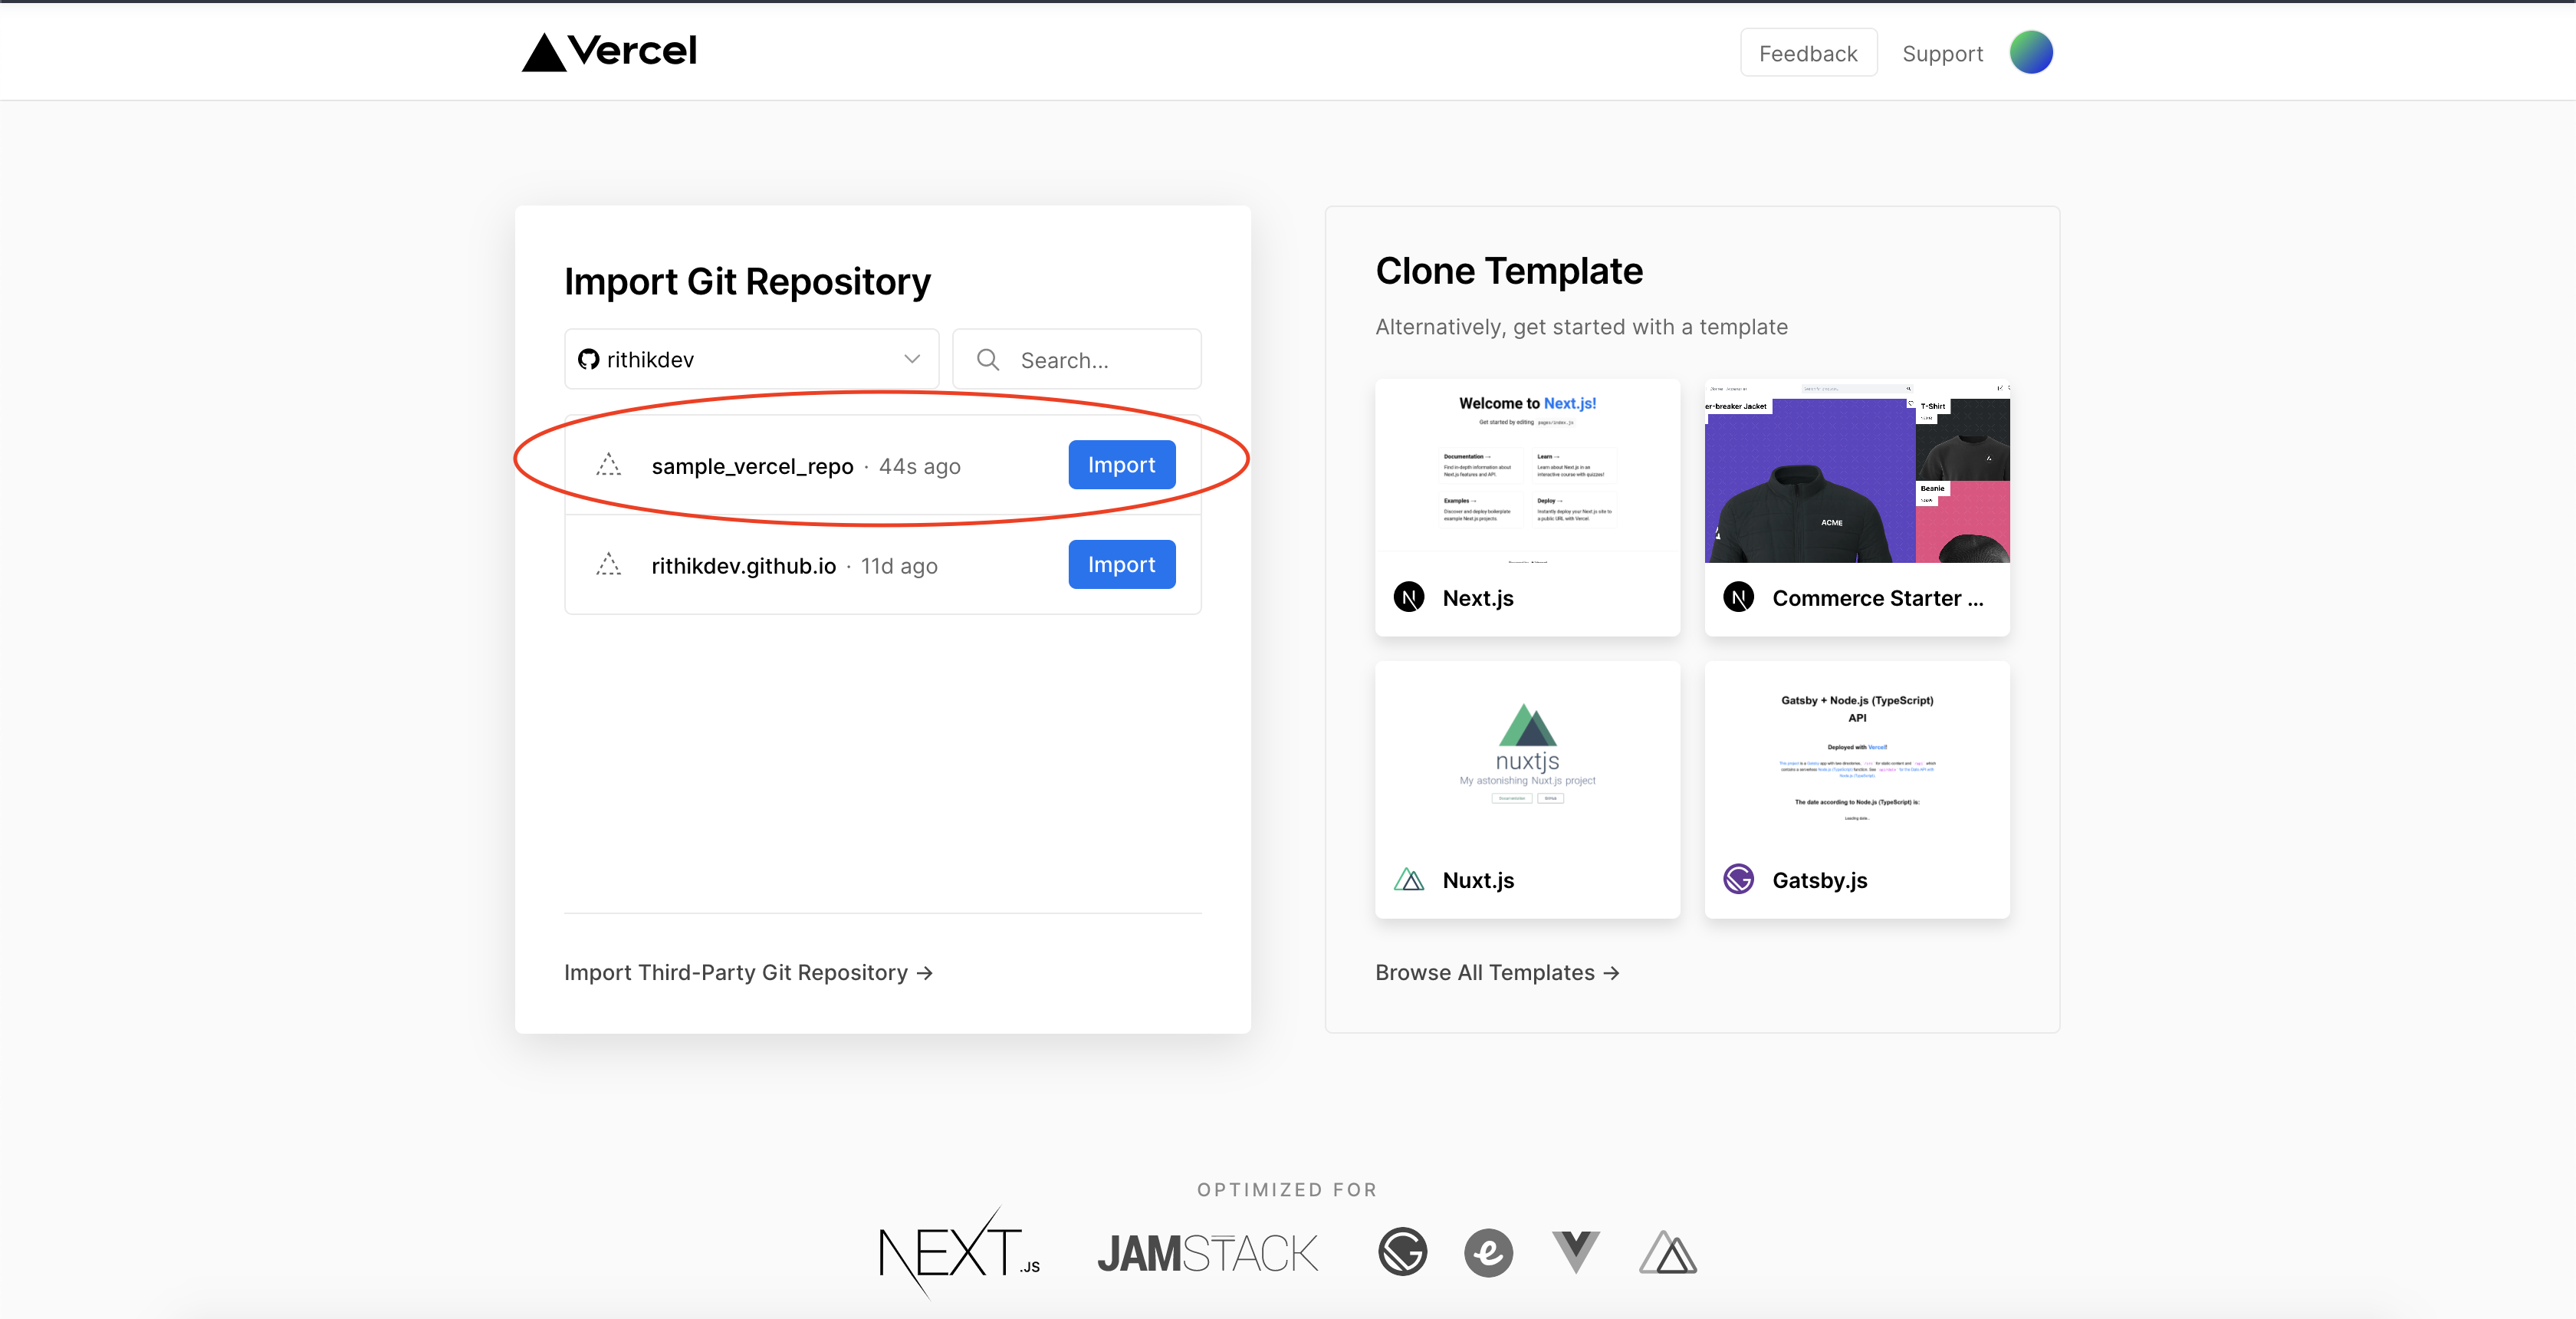Click the Gatsby logo in footer
Viewport: 2576px width, 1319px height.
tap(1402, 1252)
